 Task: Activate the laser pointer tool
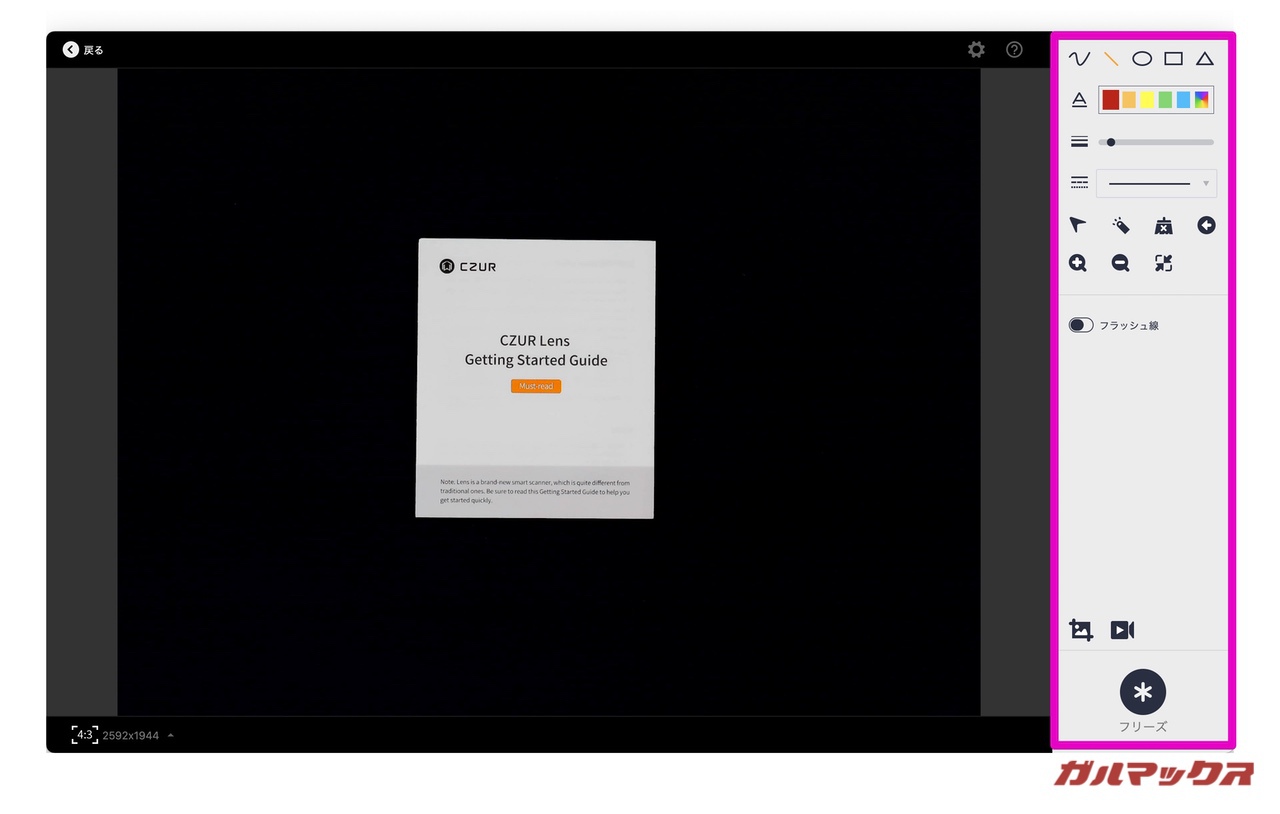point(1121,226)
